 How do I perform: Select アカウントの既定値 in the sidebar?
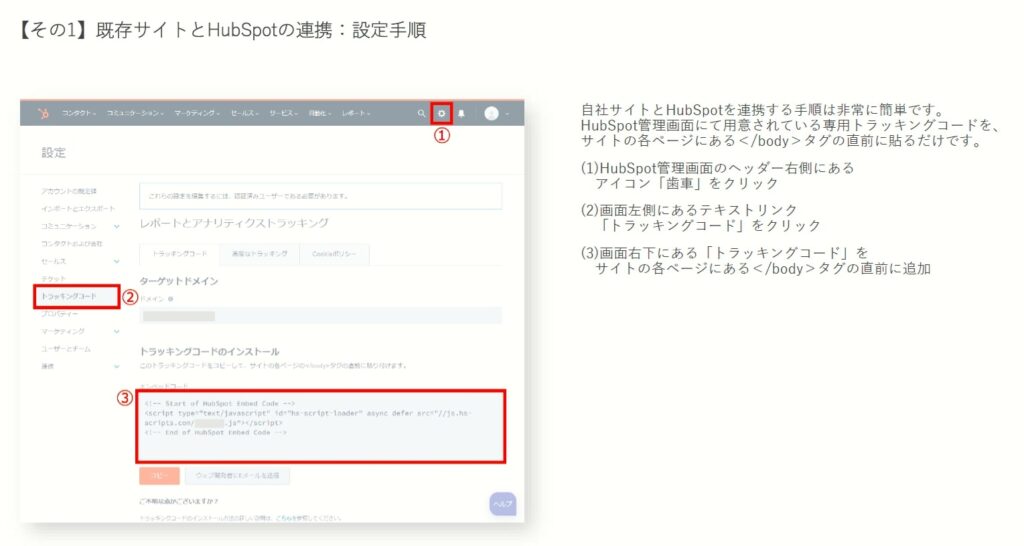[69, 191]
